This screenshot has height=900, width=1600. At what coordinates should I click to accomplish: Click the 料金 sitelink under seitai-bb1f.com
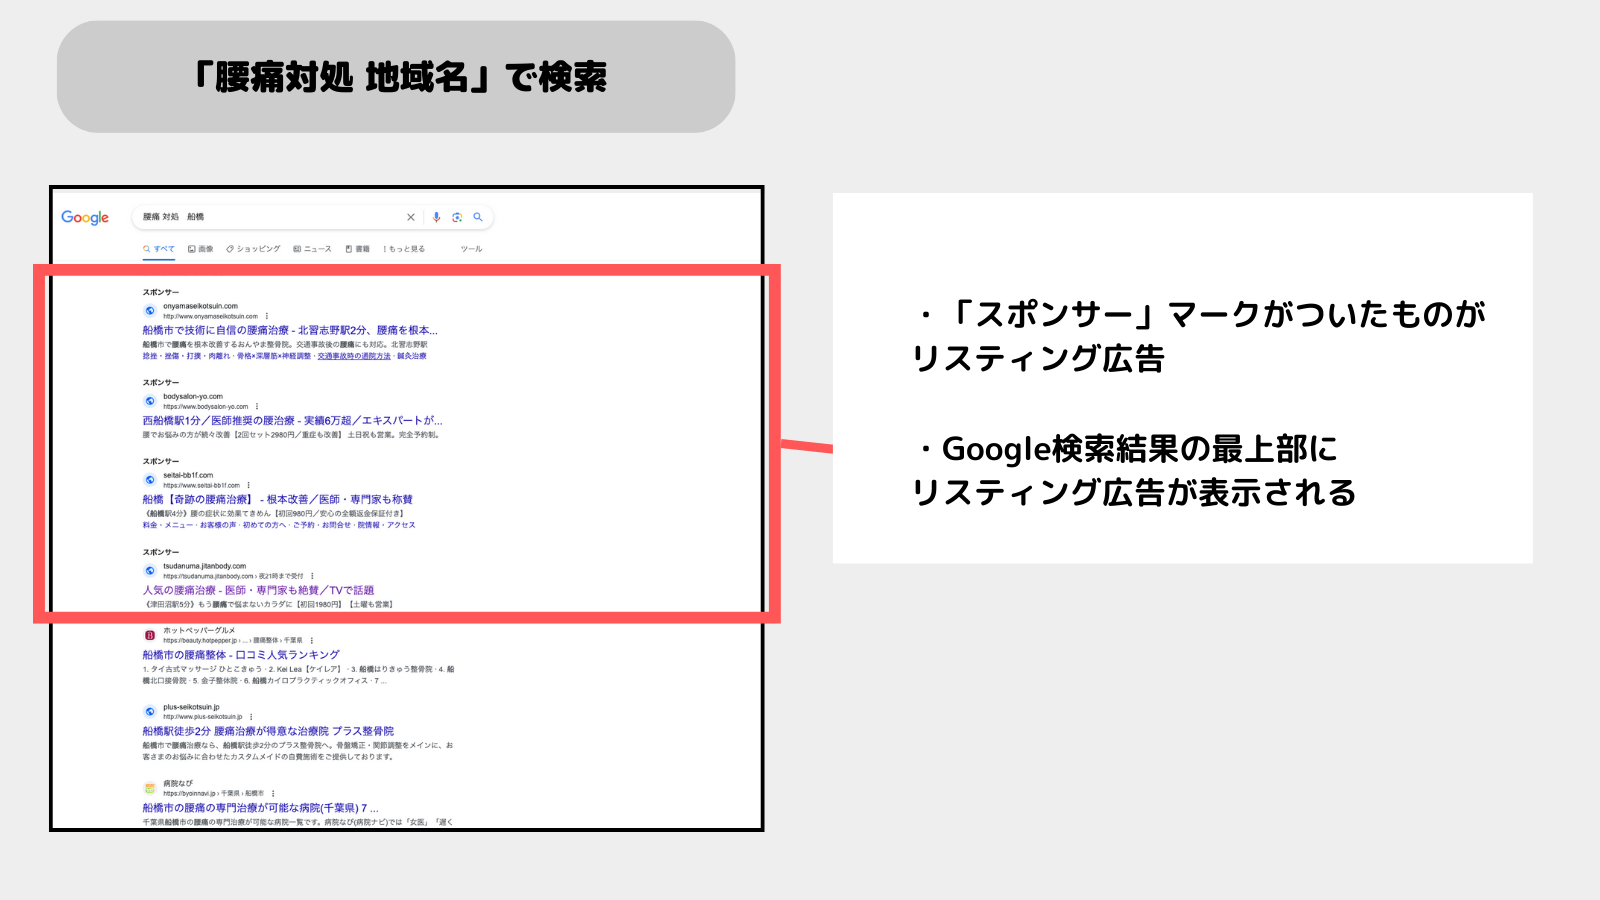(x=146, y=526)
